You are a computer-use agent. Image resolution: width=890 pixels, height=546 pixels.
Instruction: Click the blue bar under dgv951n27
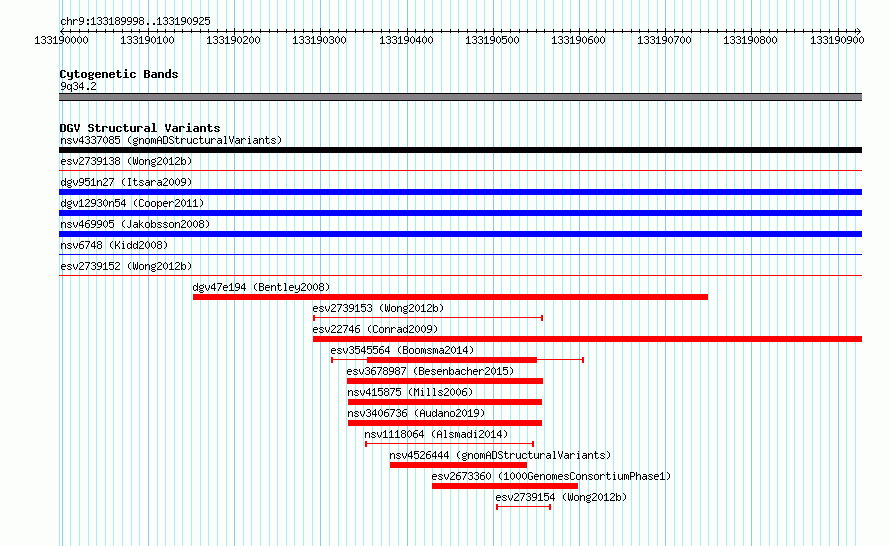tap(460, 192)
